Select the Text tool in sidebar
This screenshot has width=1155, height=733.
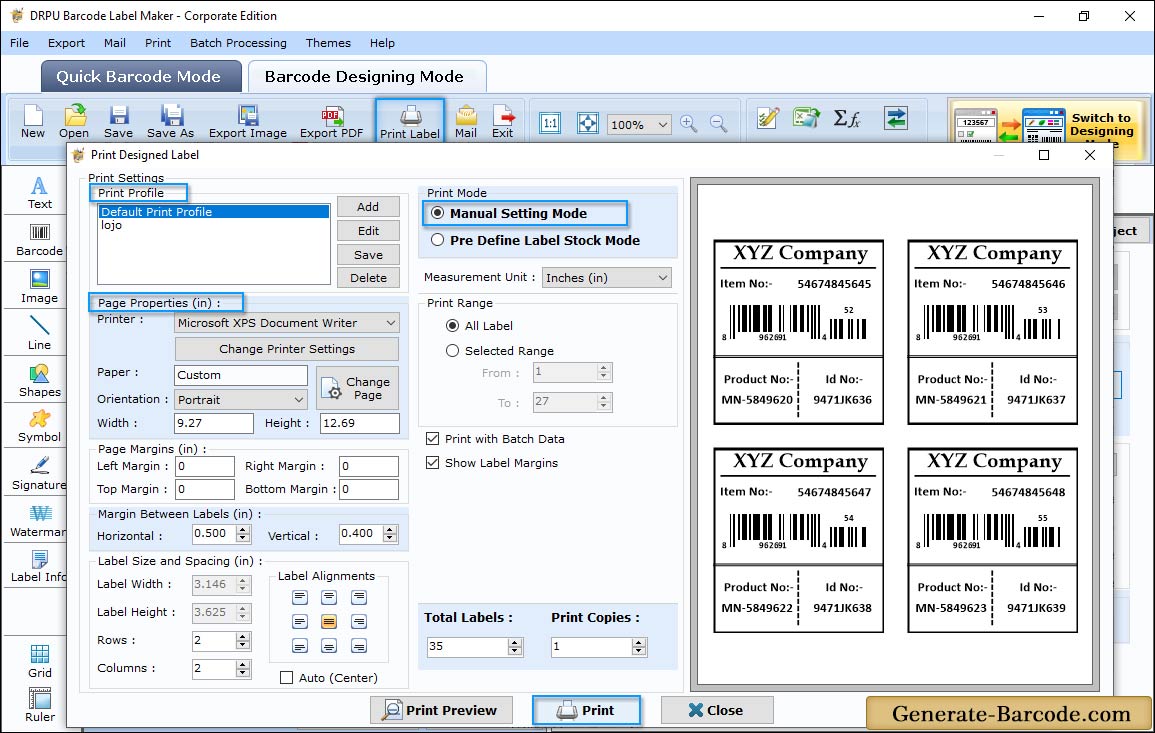click(39, 193)
